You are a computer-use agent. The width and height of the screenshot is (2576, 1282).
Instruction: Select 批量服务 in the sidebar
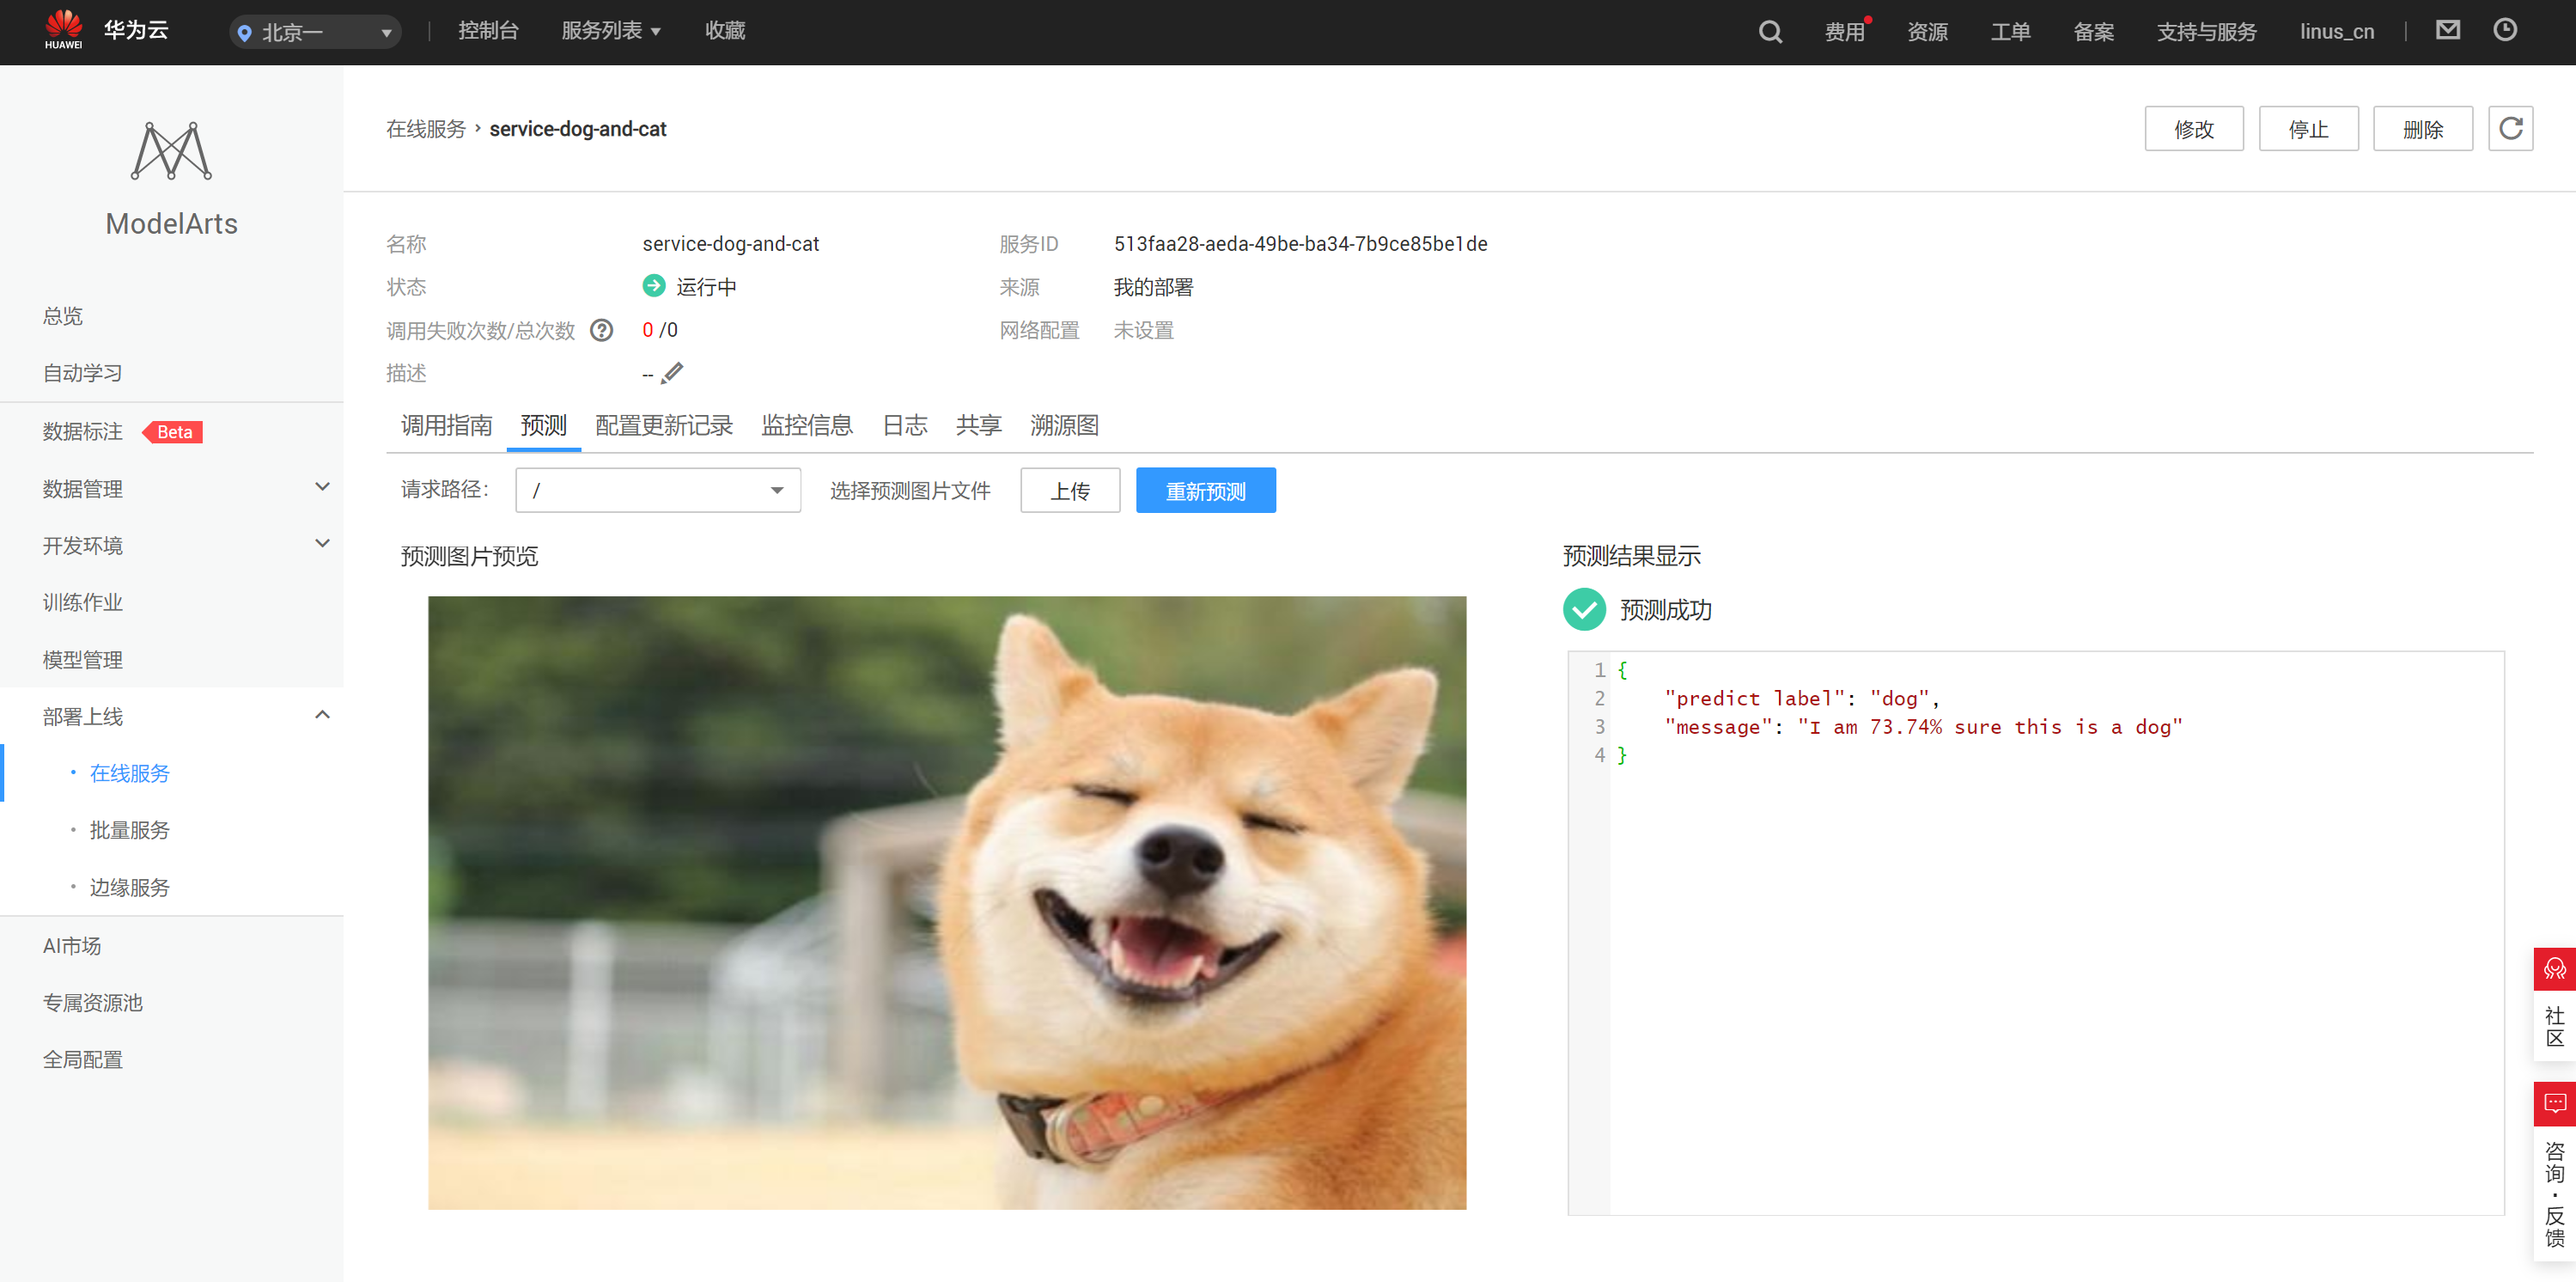(x=129, y=830)
